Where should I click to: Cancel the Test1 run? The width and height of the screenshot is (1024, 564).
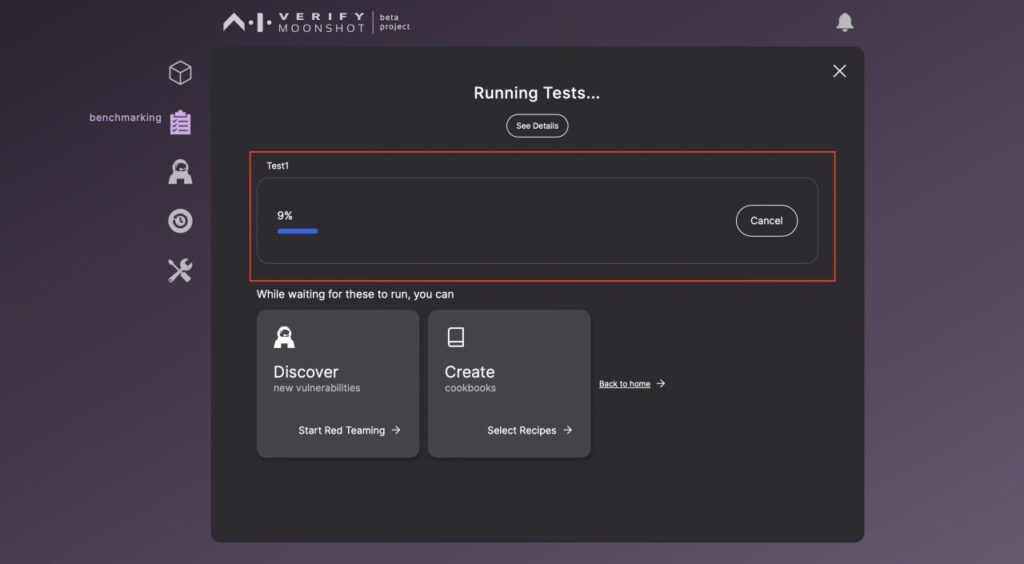[x=766, y=221]
